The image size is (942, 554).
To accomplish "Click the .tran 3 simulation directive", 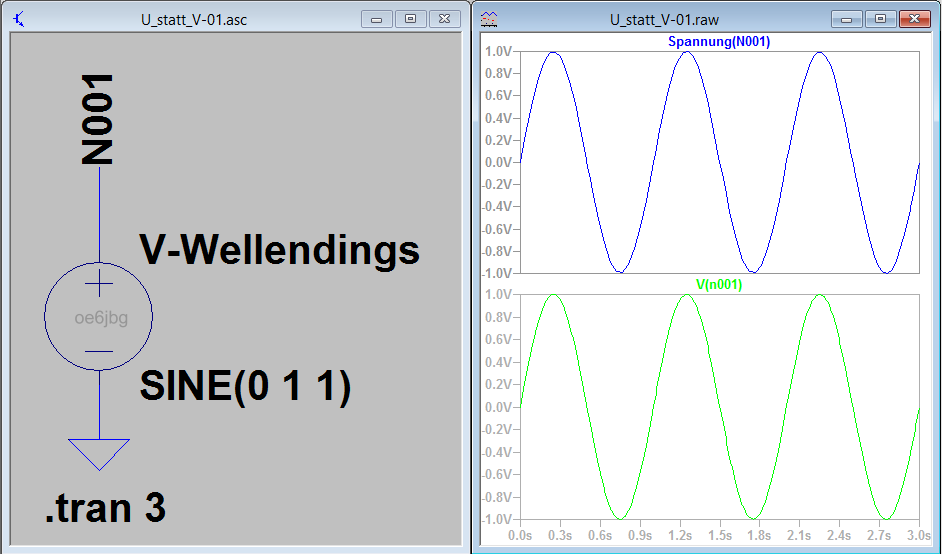I will [x=105, y=508].
